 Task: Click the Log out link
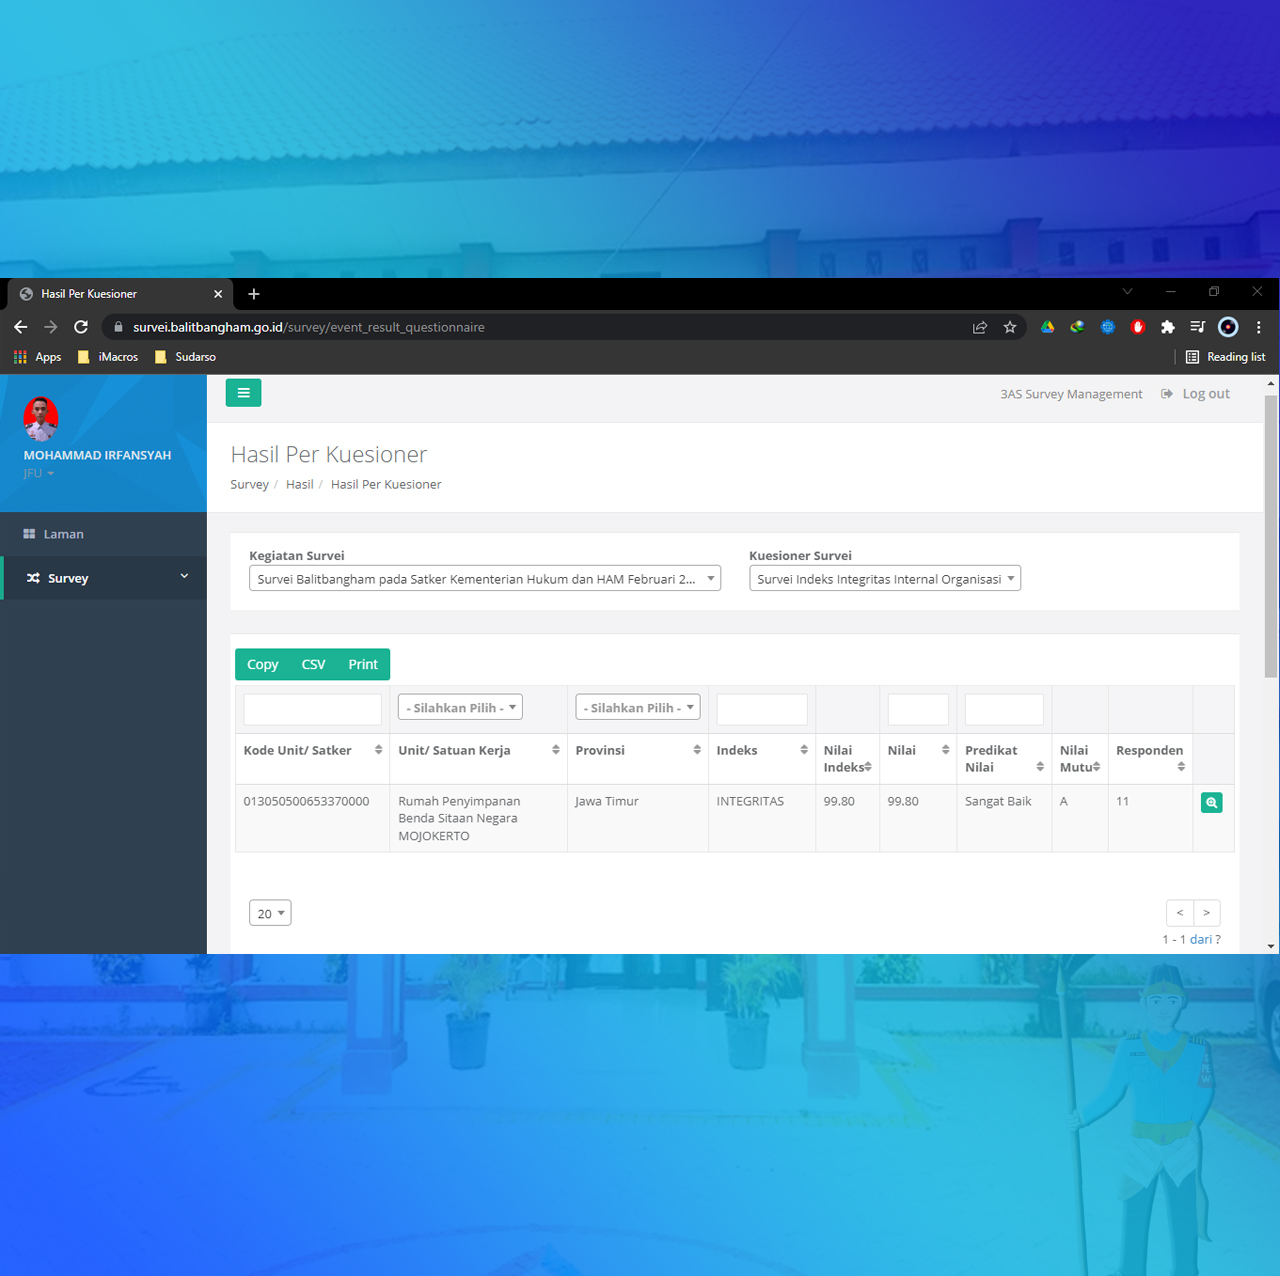pos(1195,394)
